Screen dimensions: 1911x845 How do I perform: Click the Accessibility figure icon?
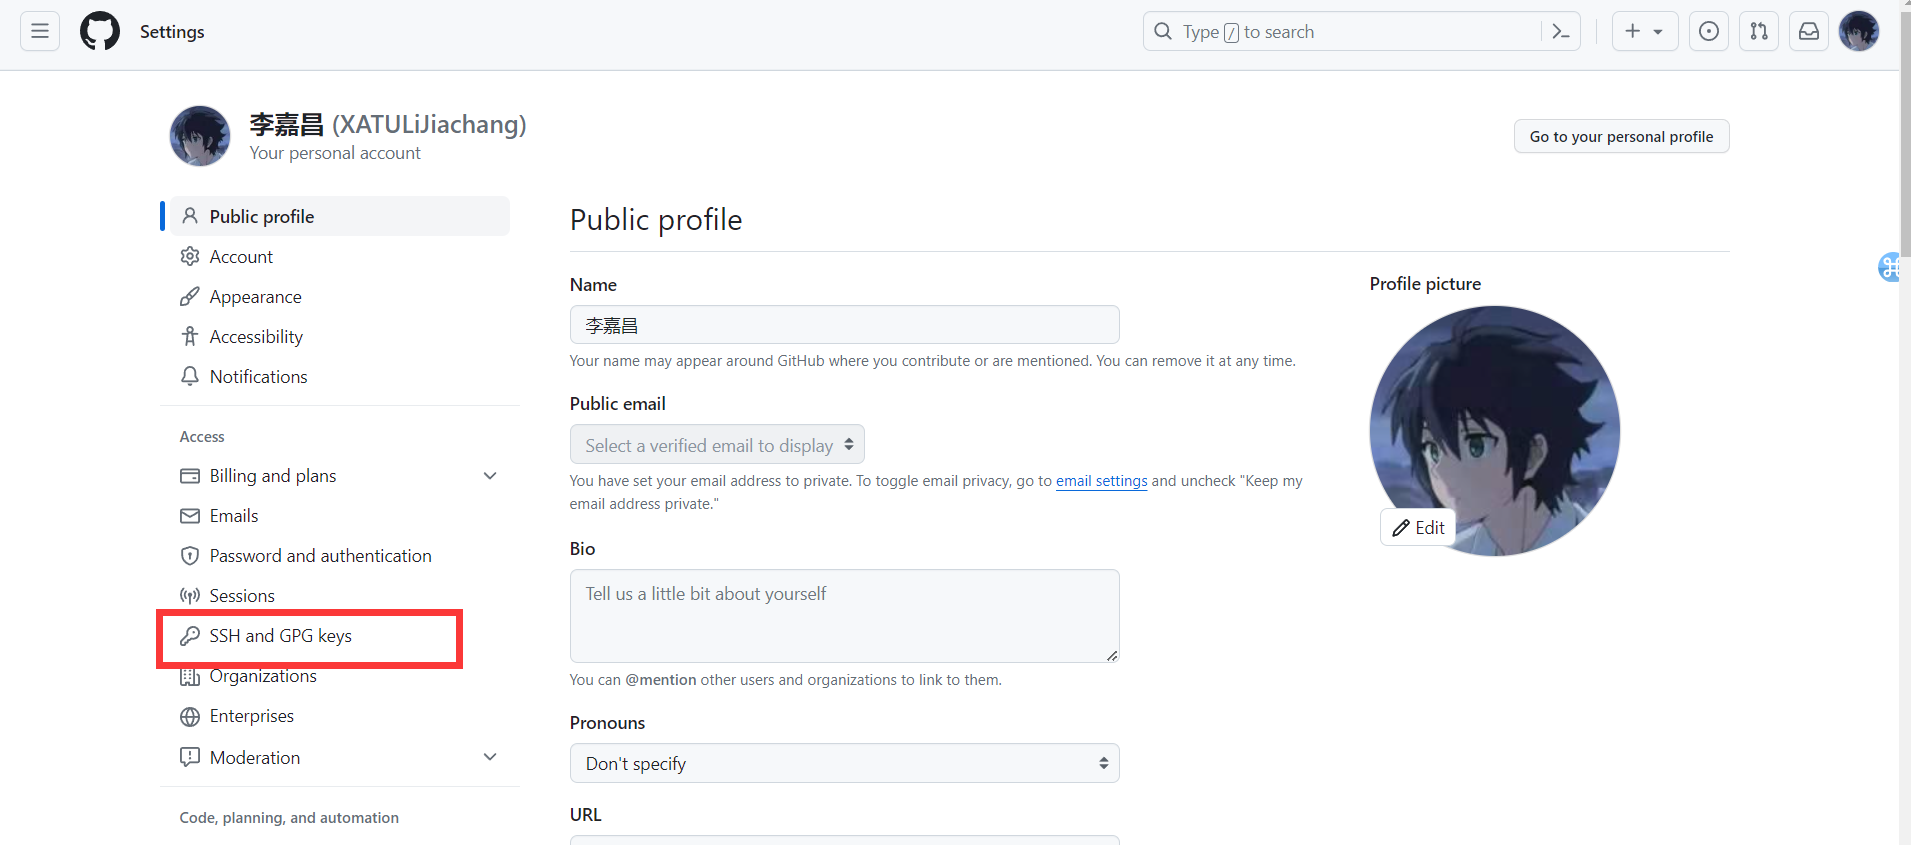tap(190, 336)
